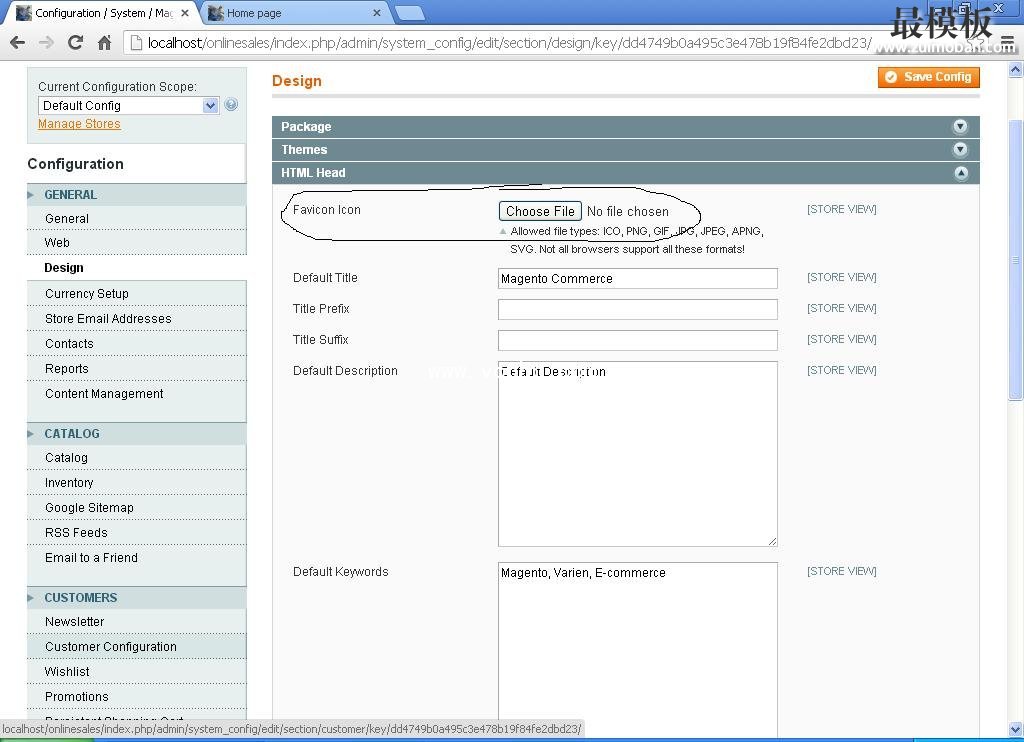Click the Design page heading
Viewport: 1024px width, 742px height.
(296, 81)
